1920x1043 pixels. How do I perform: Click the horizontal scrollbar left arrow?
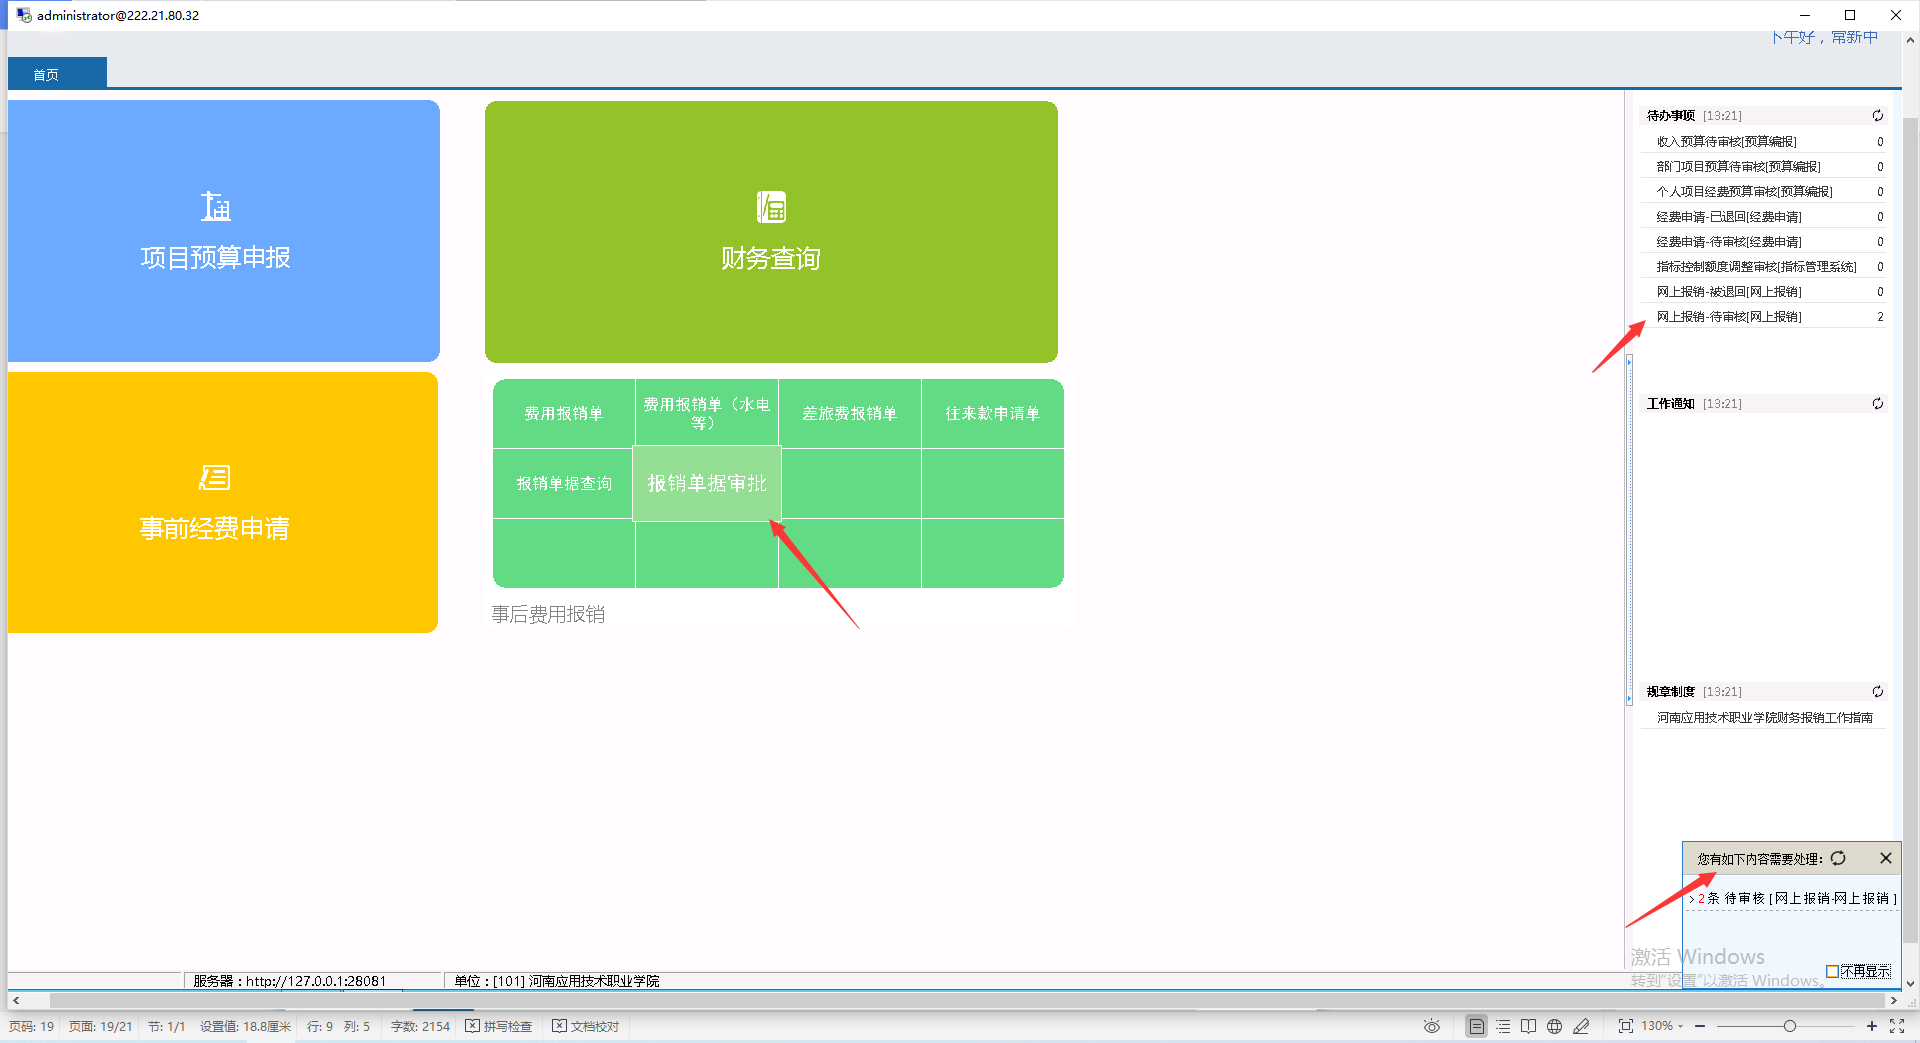(16, 1000)
